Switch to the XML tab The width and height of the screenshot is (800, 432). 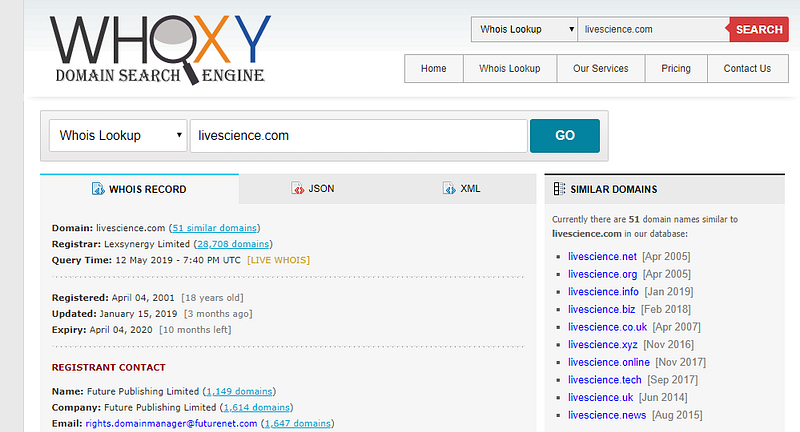point(462,188)
